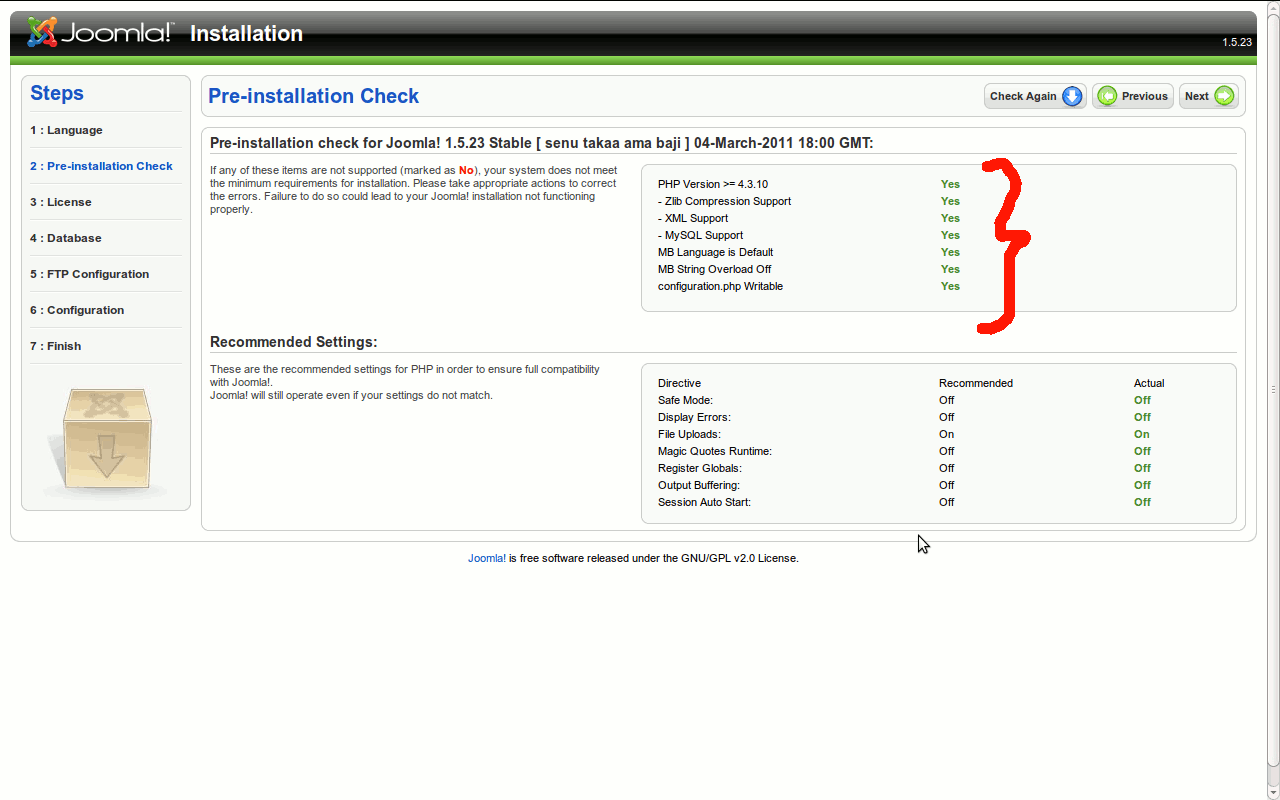Click the actual Off value for Session Auto Start
This screenshot has height=800, width=1280.
click(1142, 502)
